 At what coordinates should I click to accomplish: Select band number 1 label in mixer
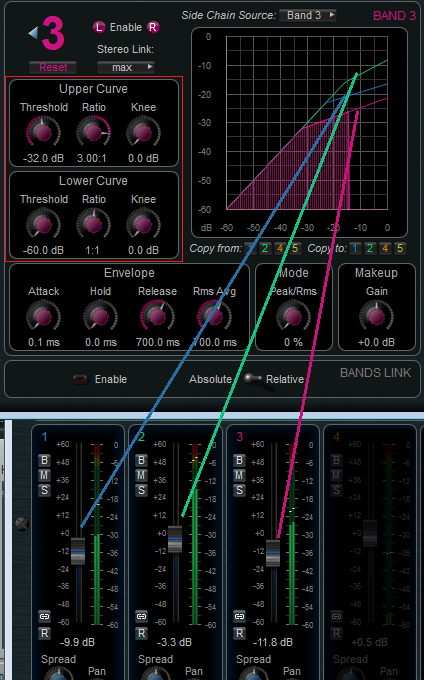tap(44, 437)
